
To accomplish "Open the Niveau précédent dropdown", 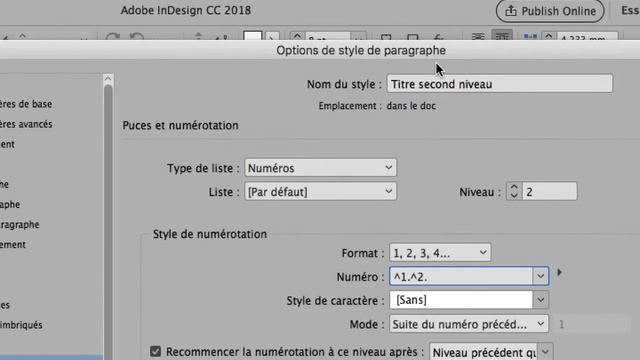I will point(491,352).
